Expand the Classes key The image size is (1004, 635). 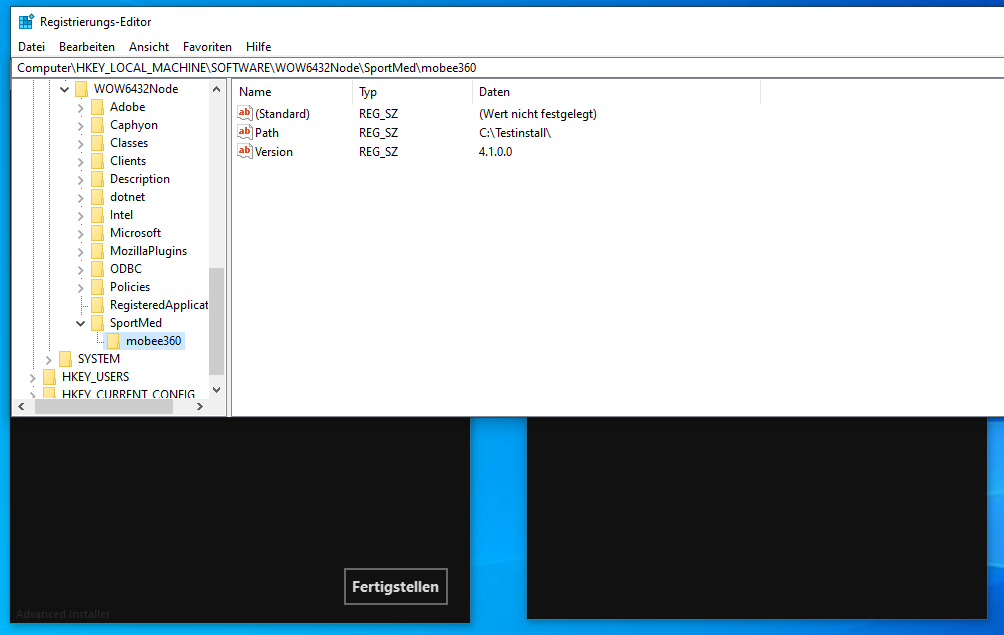pos(81,143)
